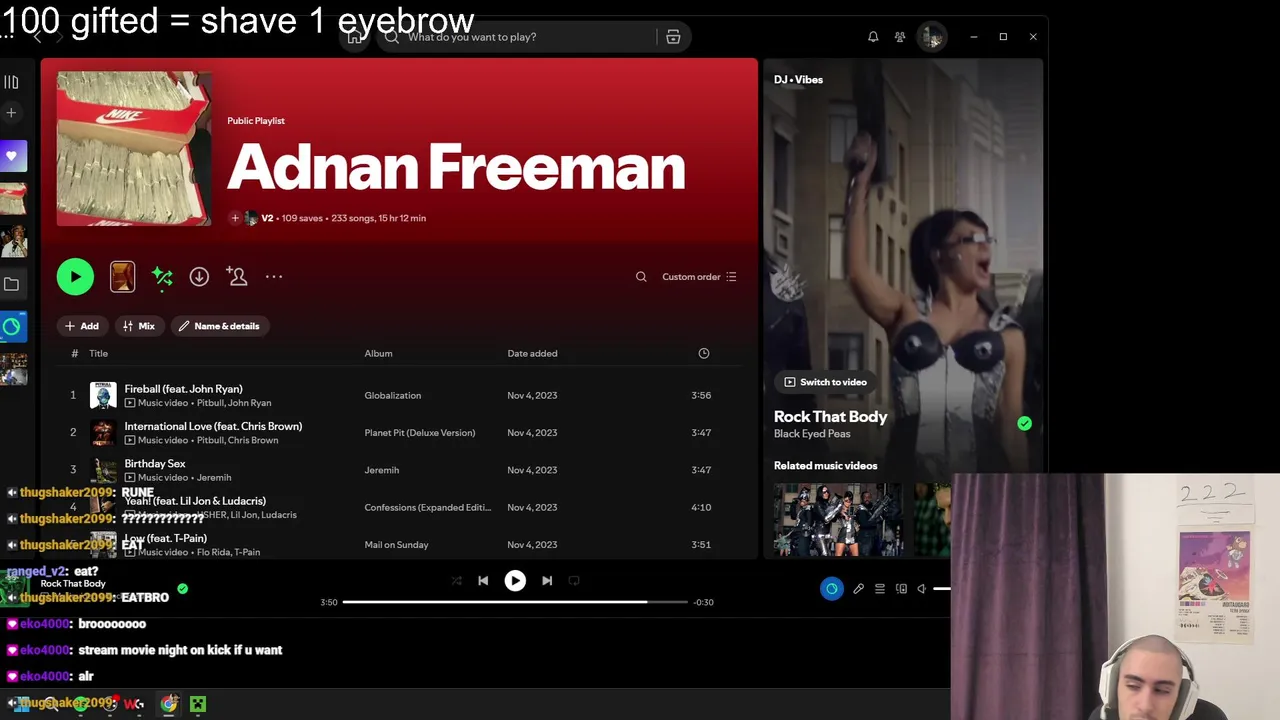Open the Fireball track cover thumbnail

pos(103,395)
